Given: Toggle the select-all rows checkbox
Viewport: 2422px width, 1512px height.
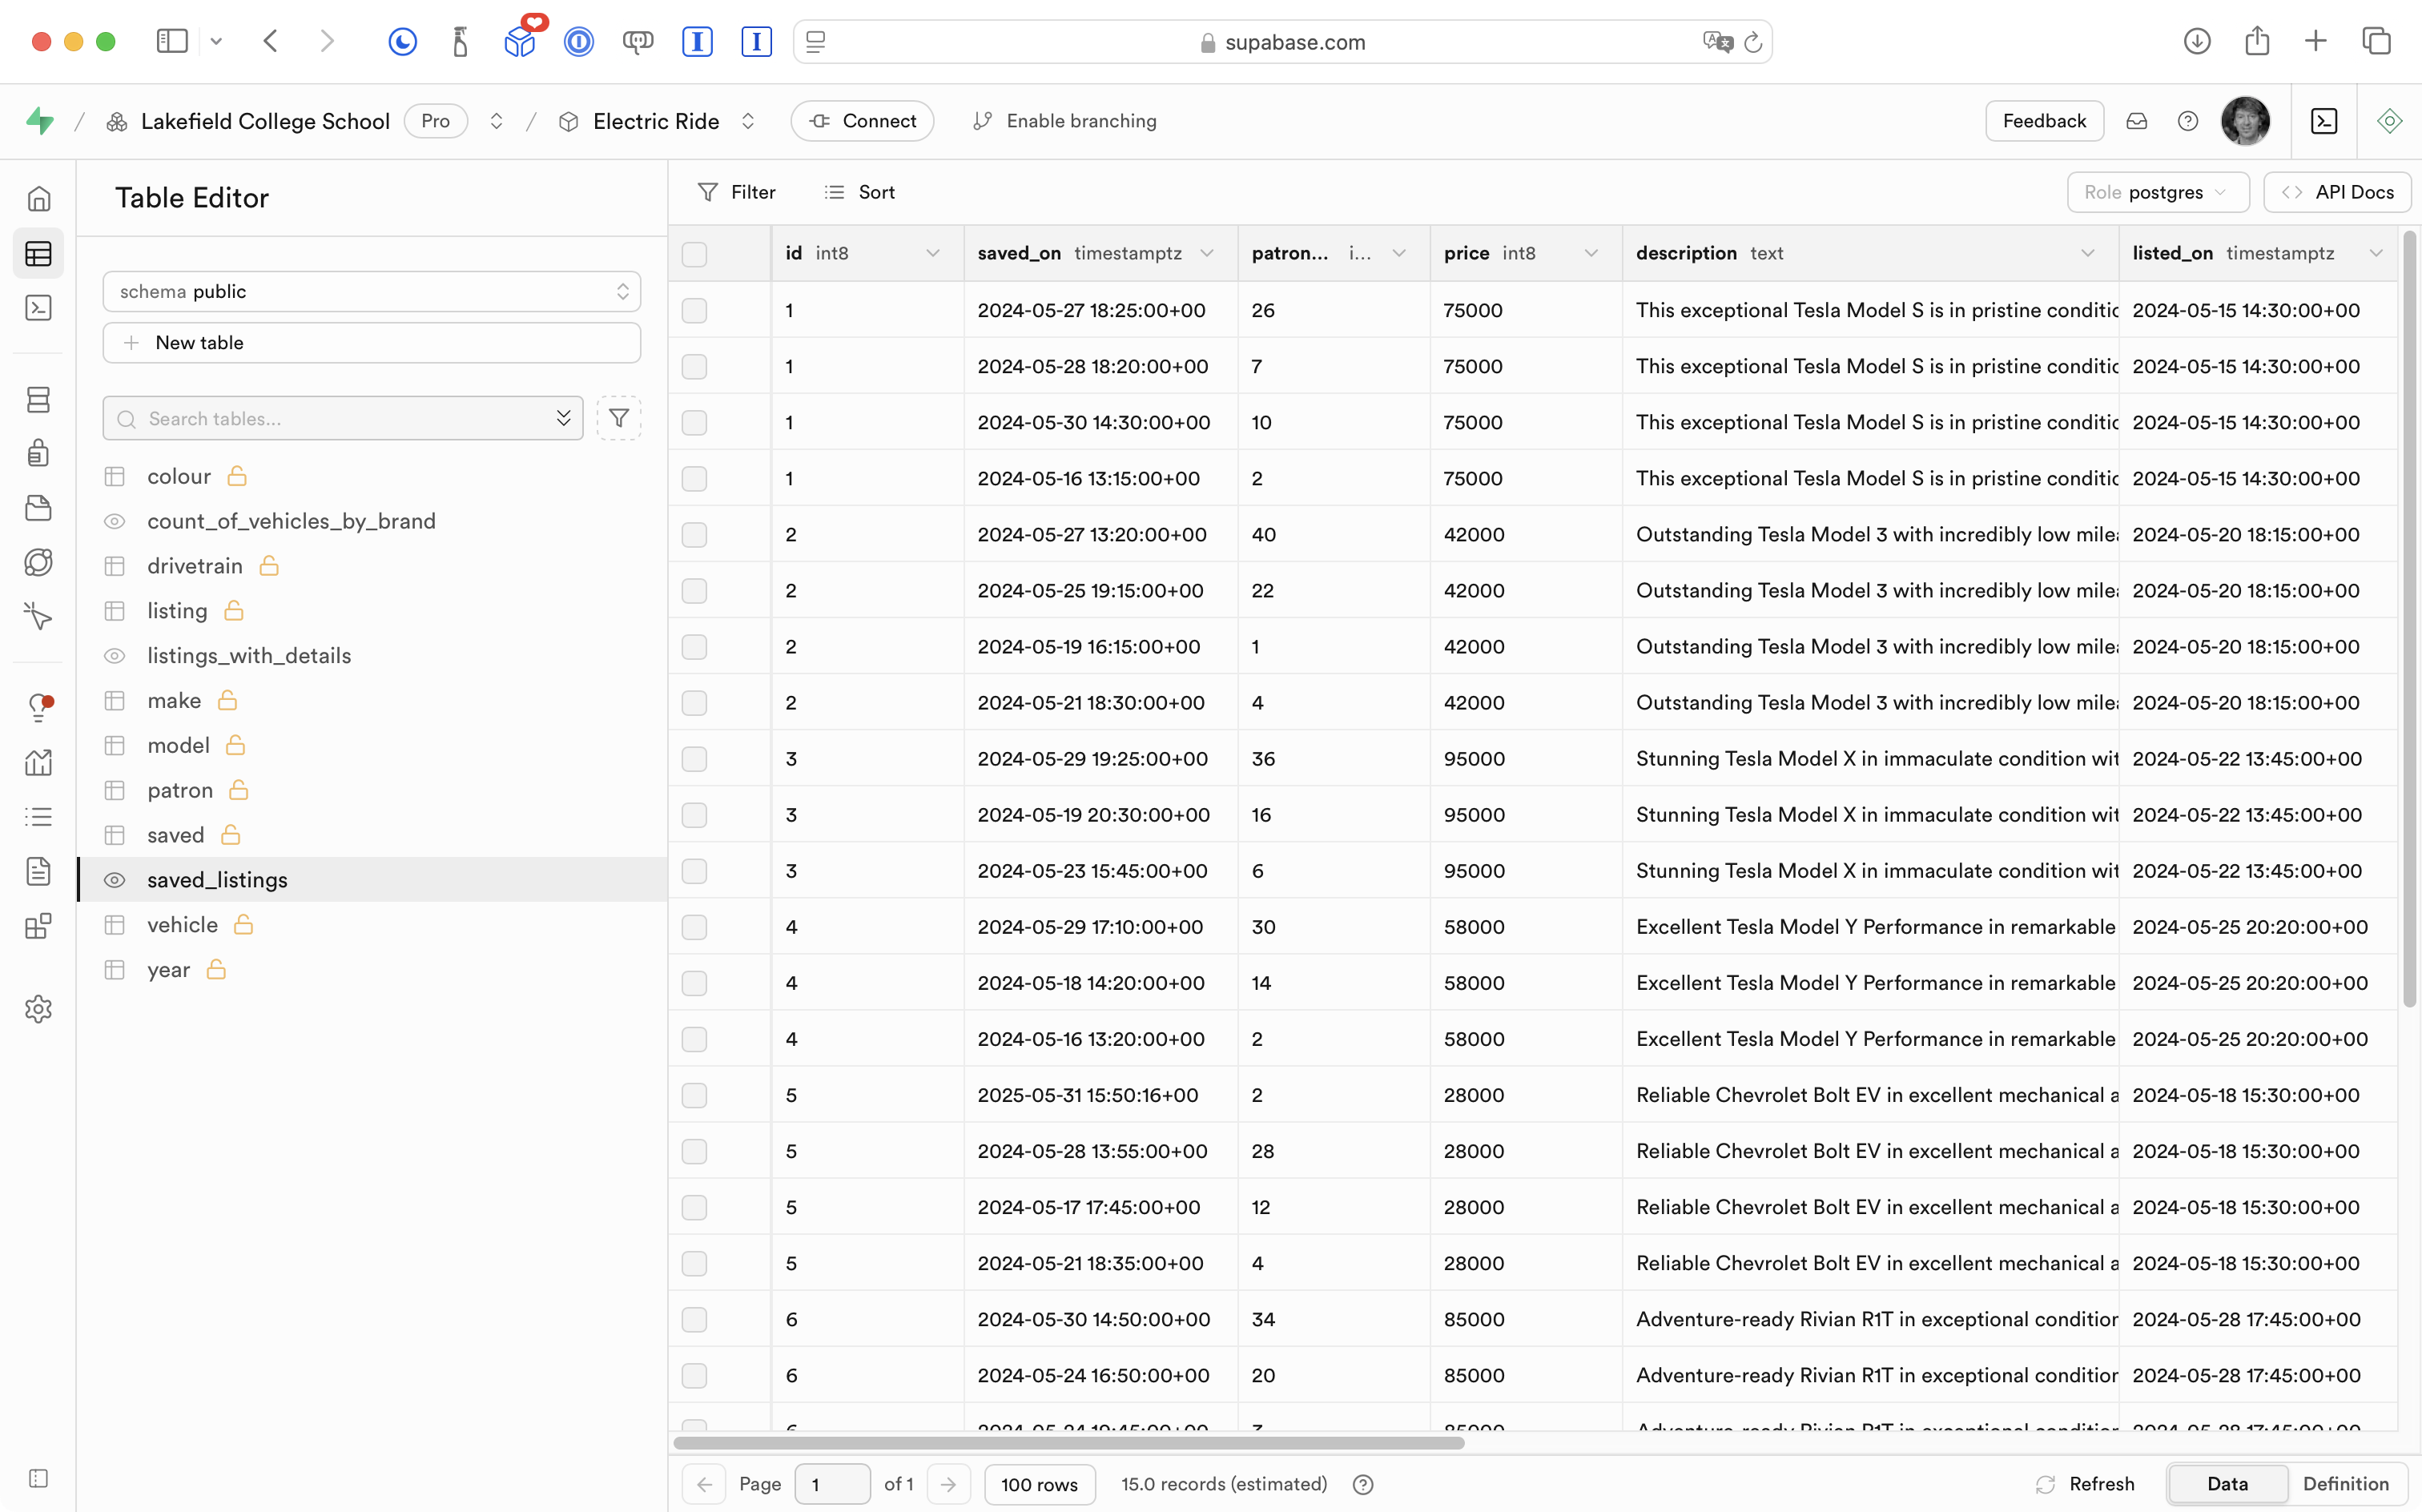Looking at the screenshot, I should click(x=694, y=254).
